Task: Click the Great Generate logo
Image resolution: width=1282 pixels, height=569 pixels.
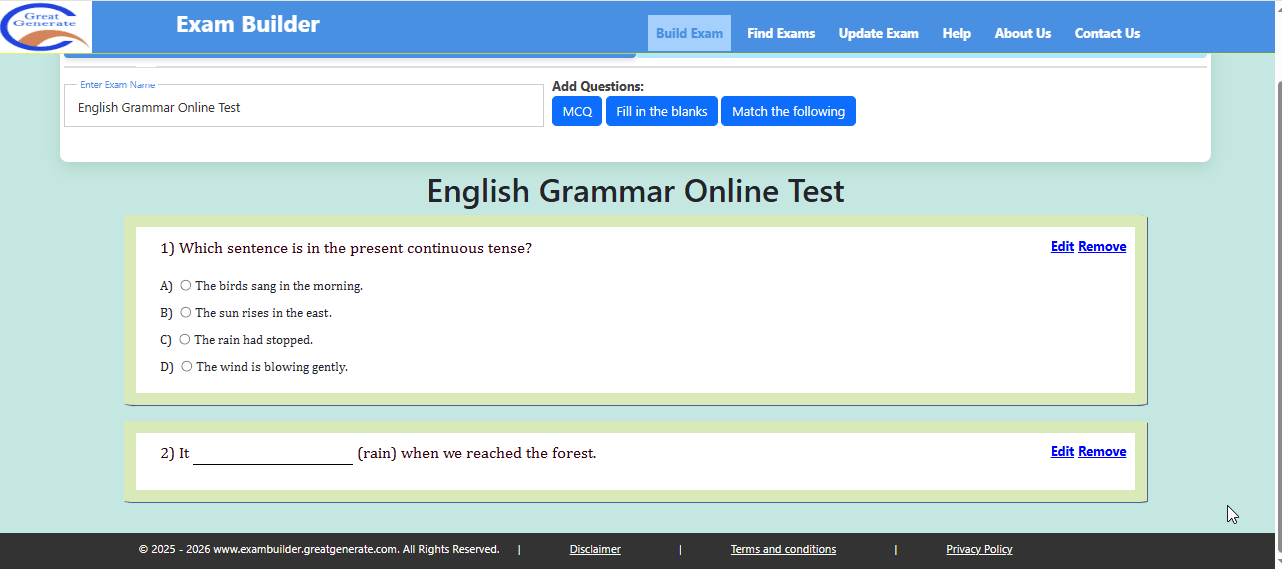Action: click(45, 26)
